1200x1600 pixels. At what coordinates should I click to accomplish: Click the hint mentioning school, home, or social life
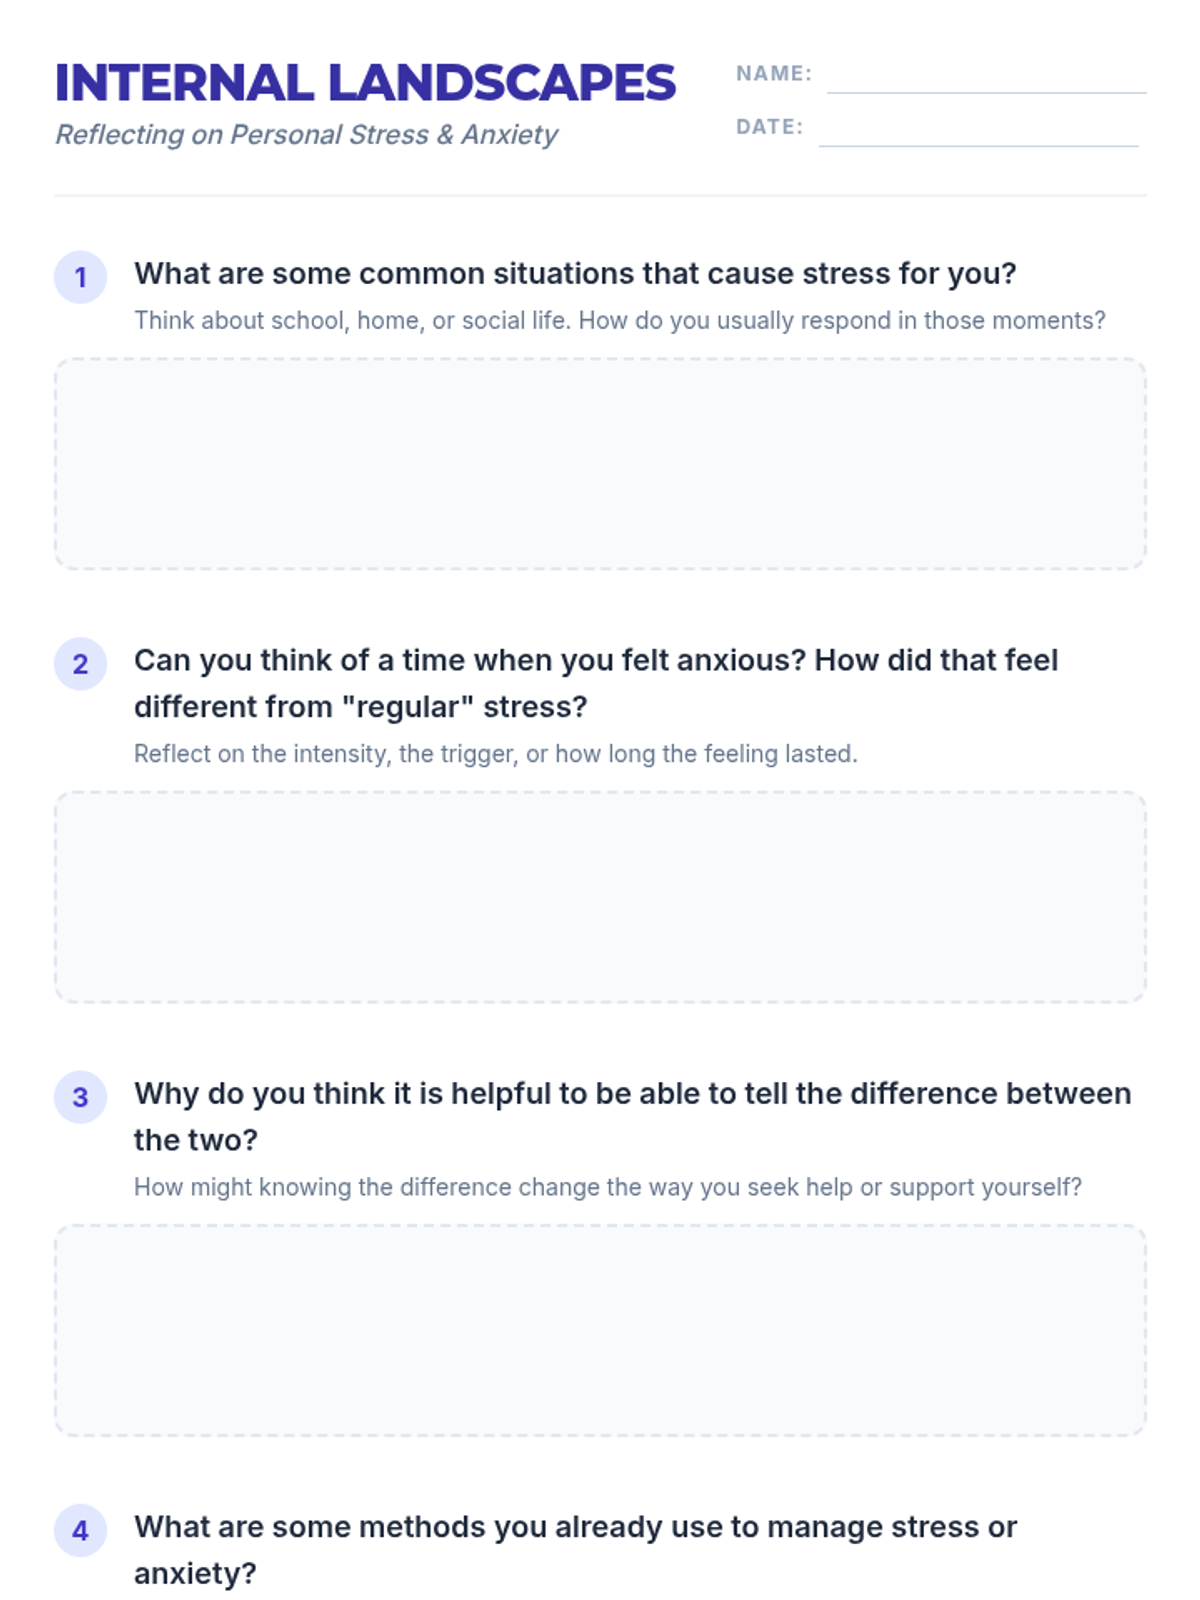[x=620, y=321]
